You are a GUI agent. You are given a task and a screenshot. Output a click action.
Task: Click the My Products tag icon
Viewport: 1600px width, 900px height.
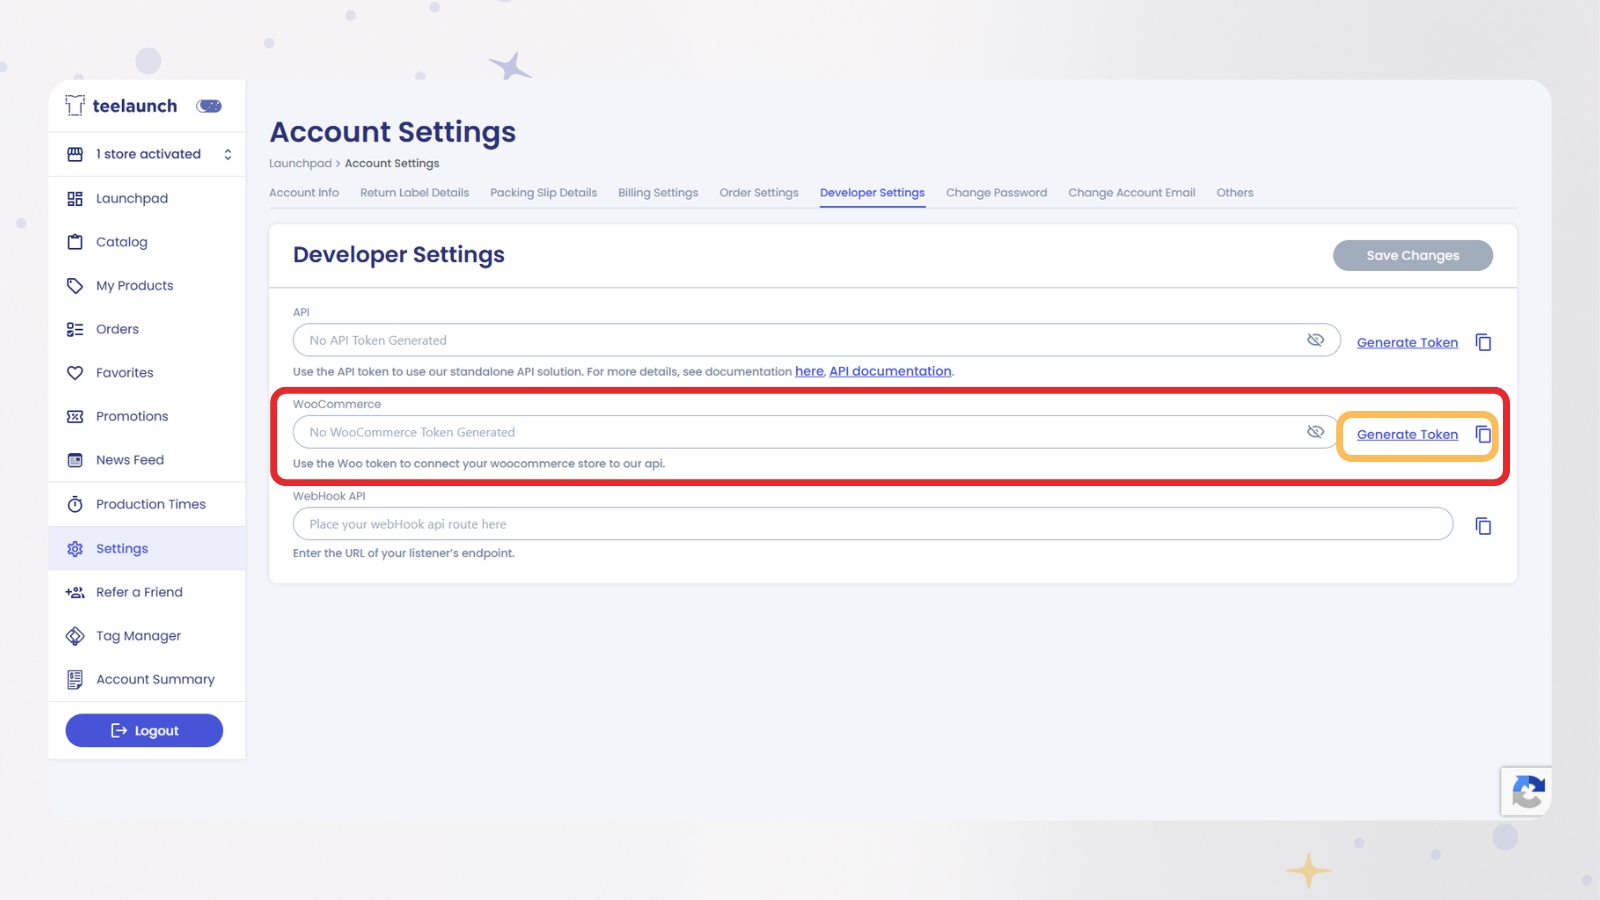pyautogui.click(x=75, y=286)
